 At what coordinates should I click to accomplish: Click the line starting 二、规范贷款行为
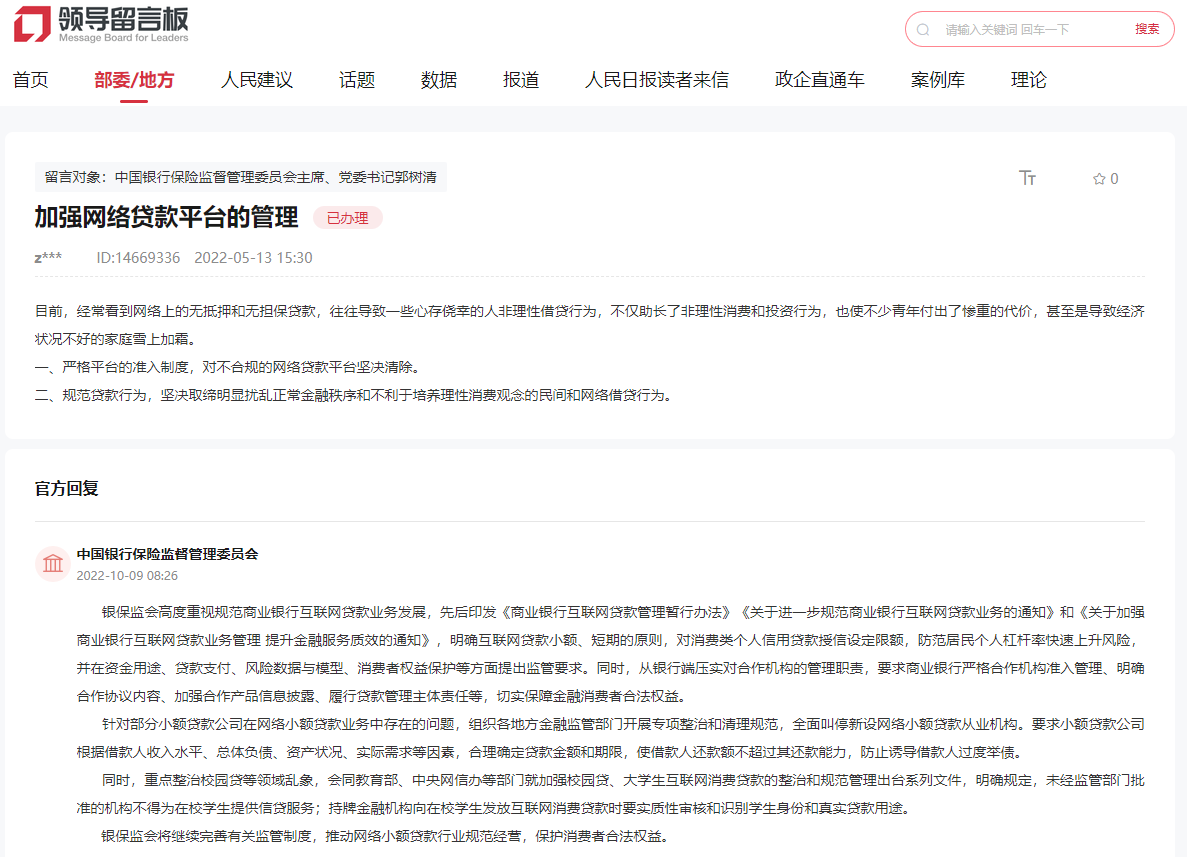pos(354,395)
